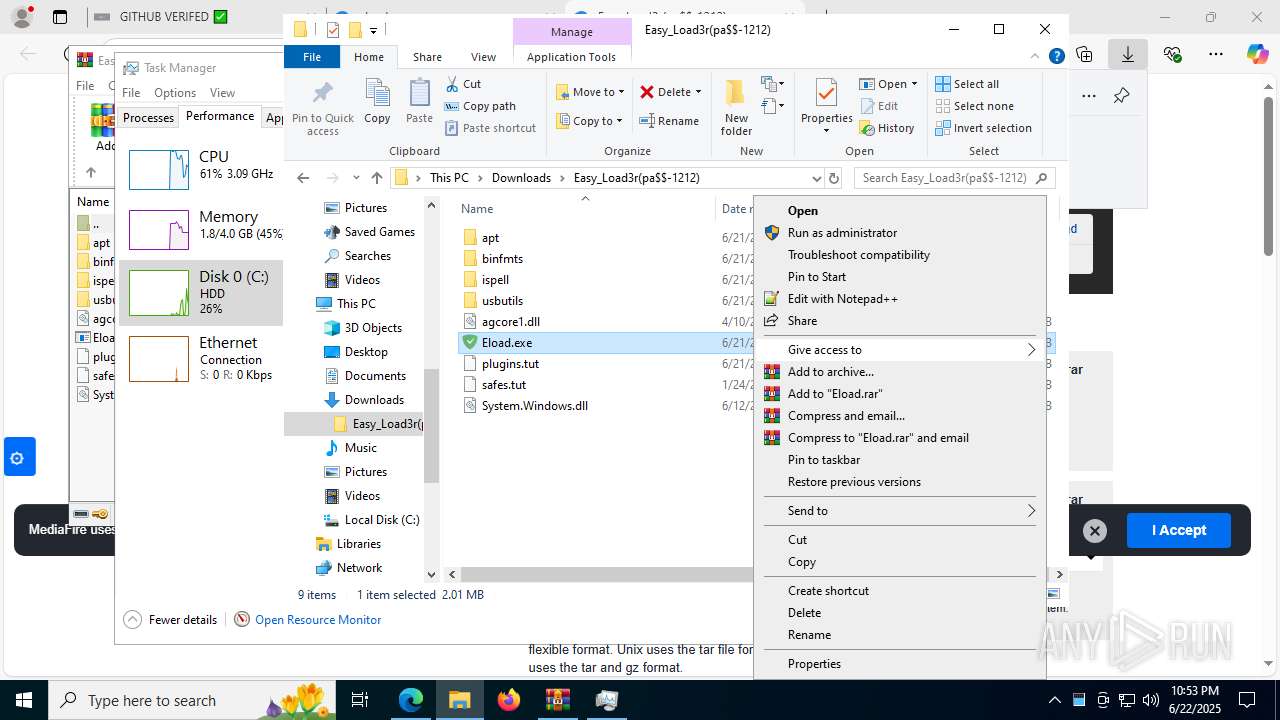Expand Send to submenu
The height and width of the screenshot is (720, 1280).
(x=898, y=511)
